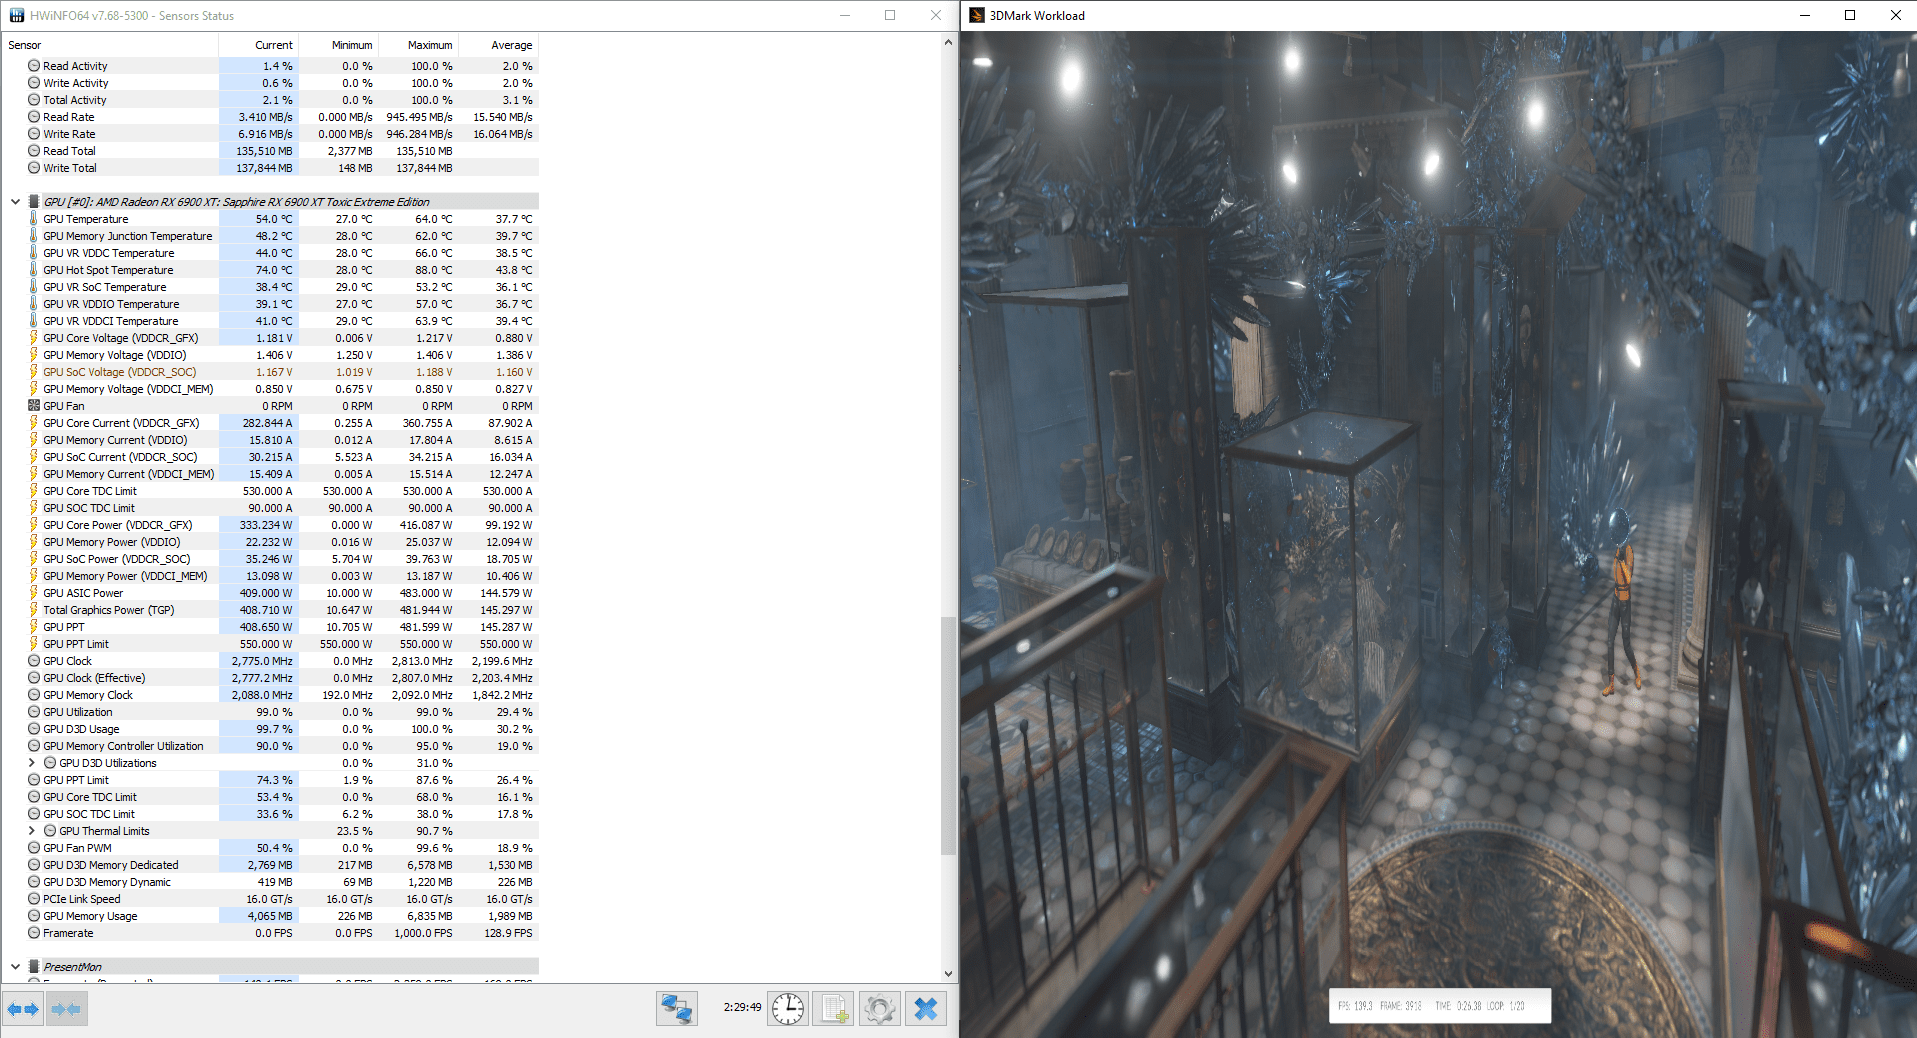Click the sensor list scroll-up arrow
1917x1038 pixels.
948,43
